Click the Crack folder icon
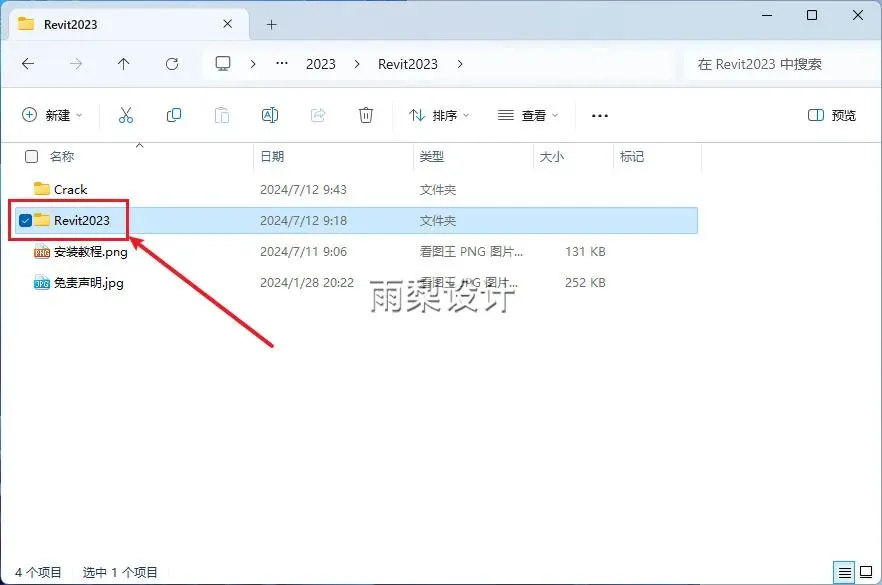Image resolution: width=882 pixels, height=585 pixels. tap(42, 189)
